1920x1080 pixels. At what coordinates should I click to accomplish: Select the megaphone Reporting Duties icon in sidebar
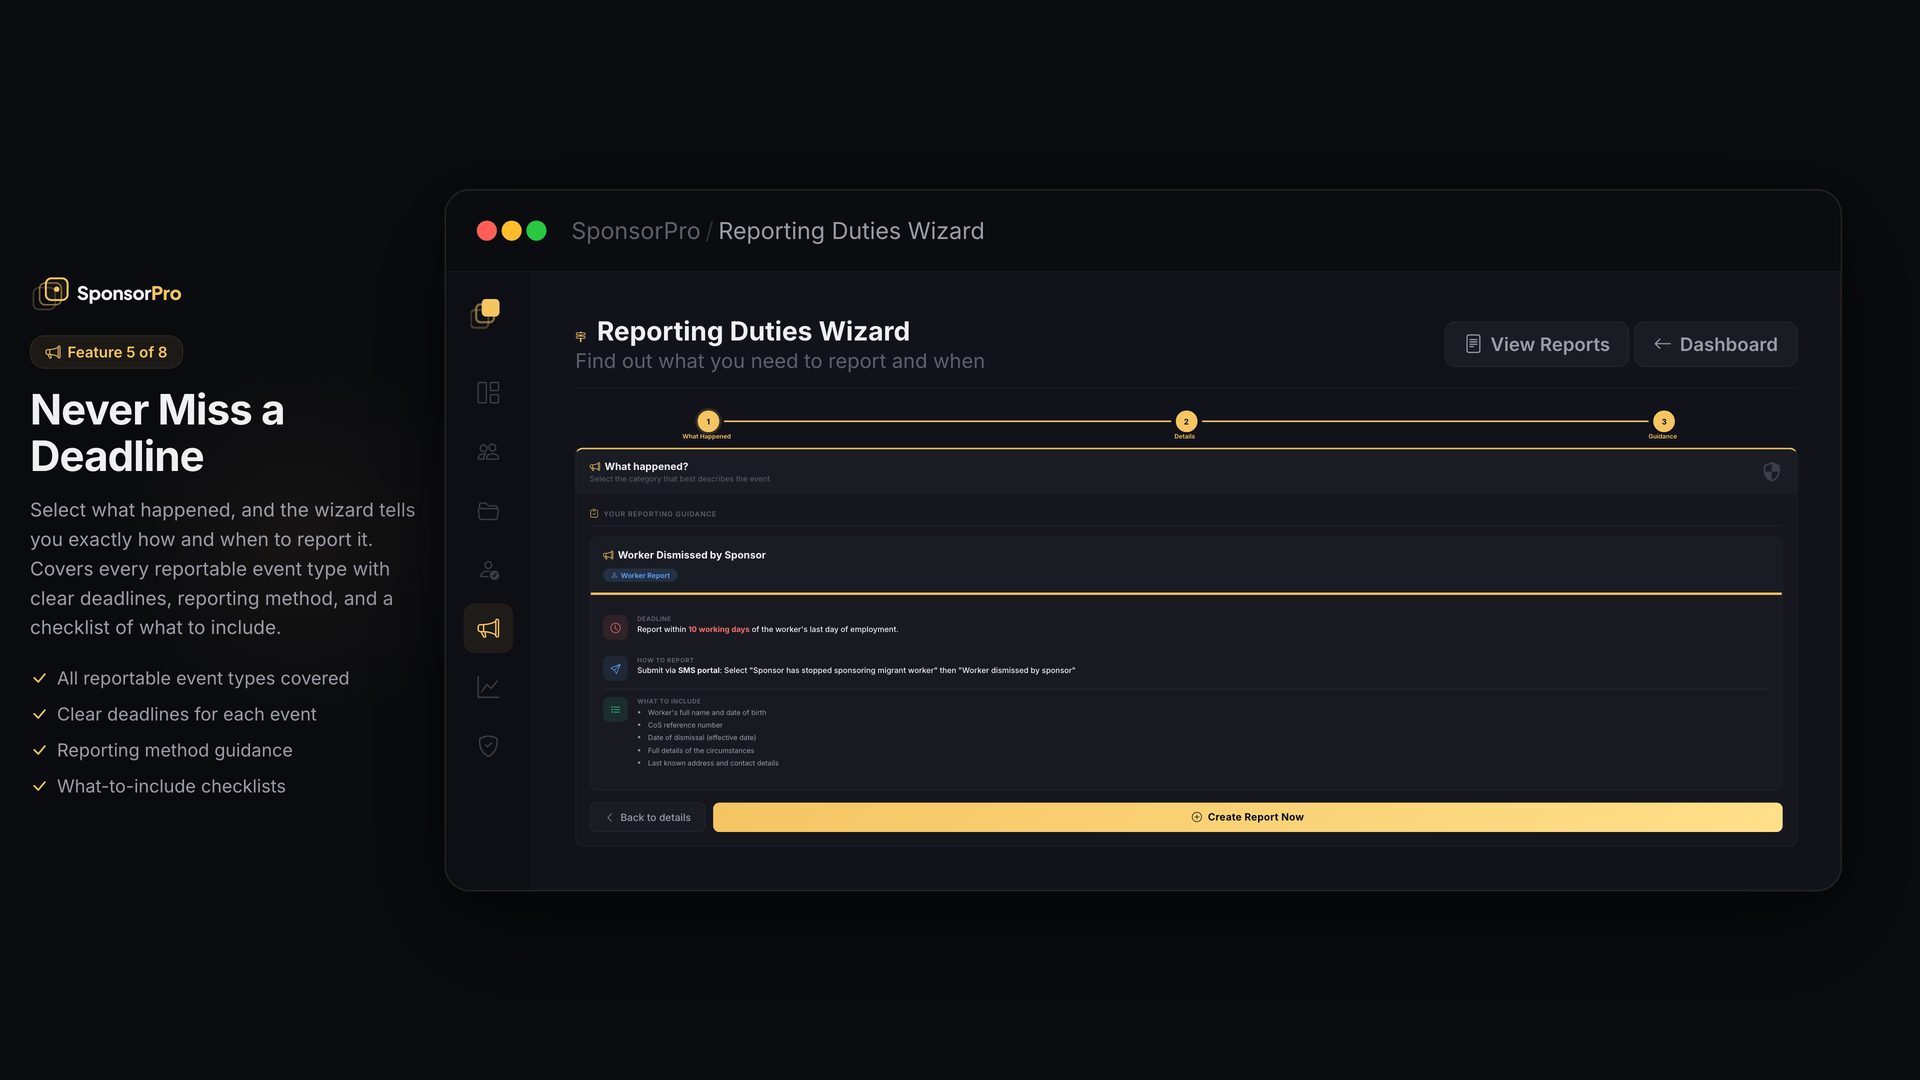[488, 628]
